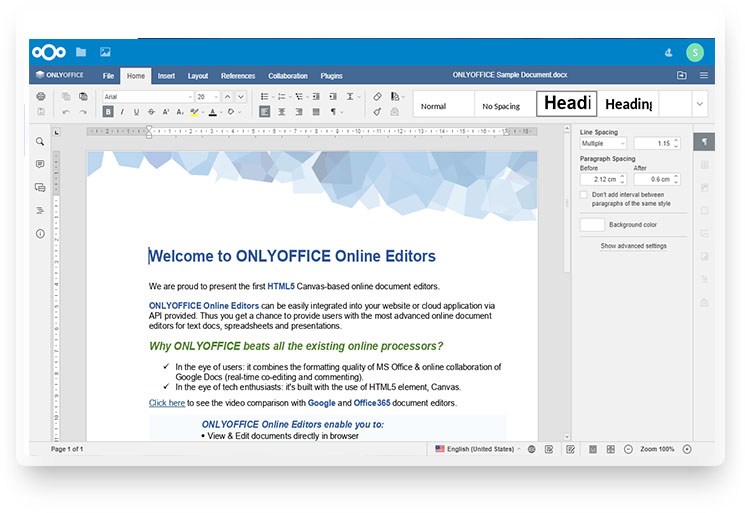Image resolution: width=745 pixels, height=513 pixels.
Task: Switch to the Plugins tab
Action: (332, 76)
